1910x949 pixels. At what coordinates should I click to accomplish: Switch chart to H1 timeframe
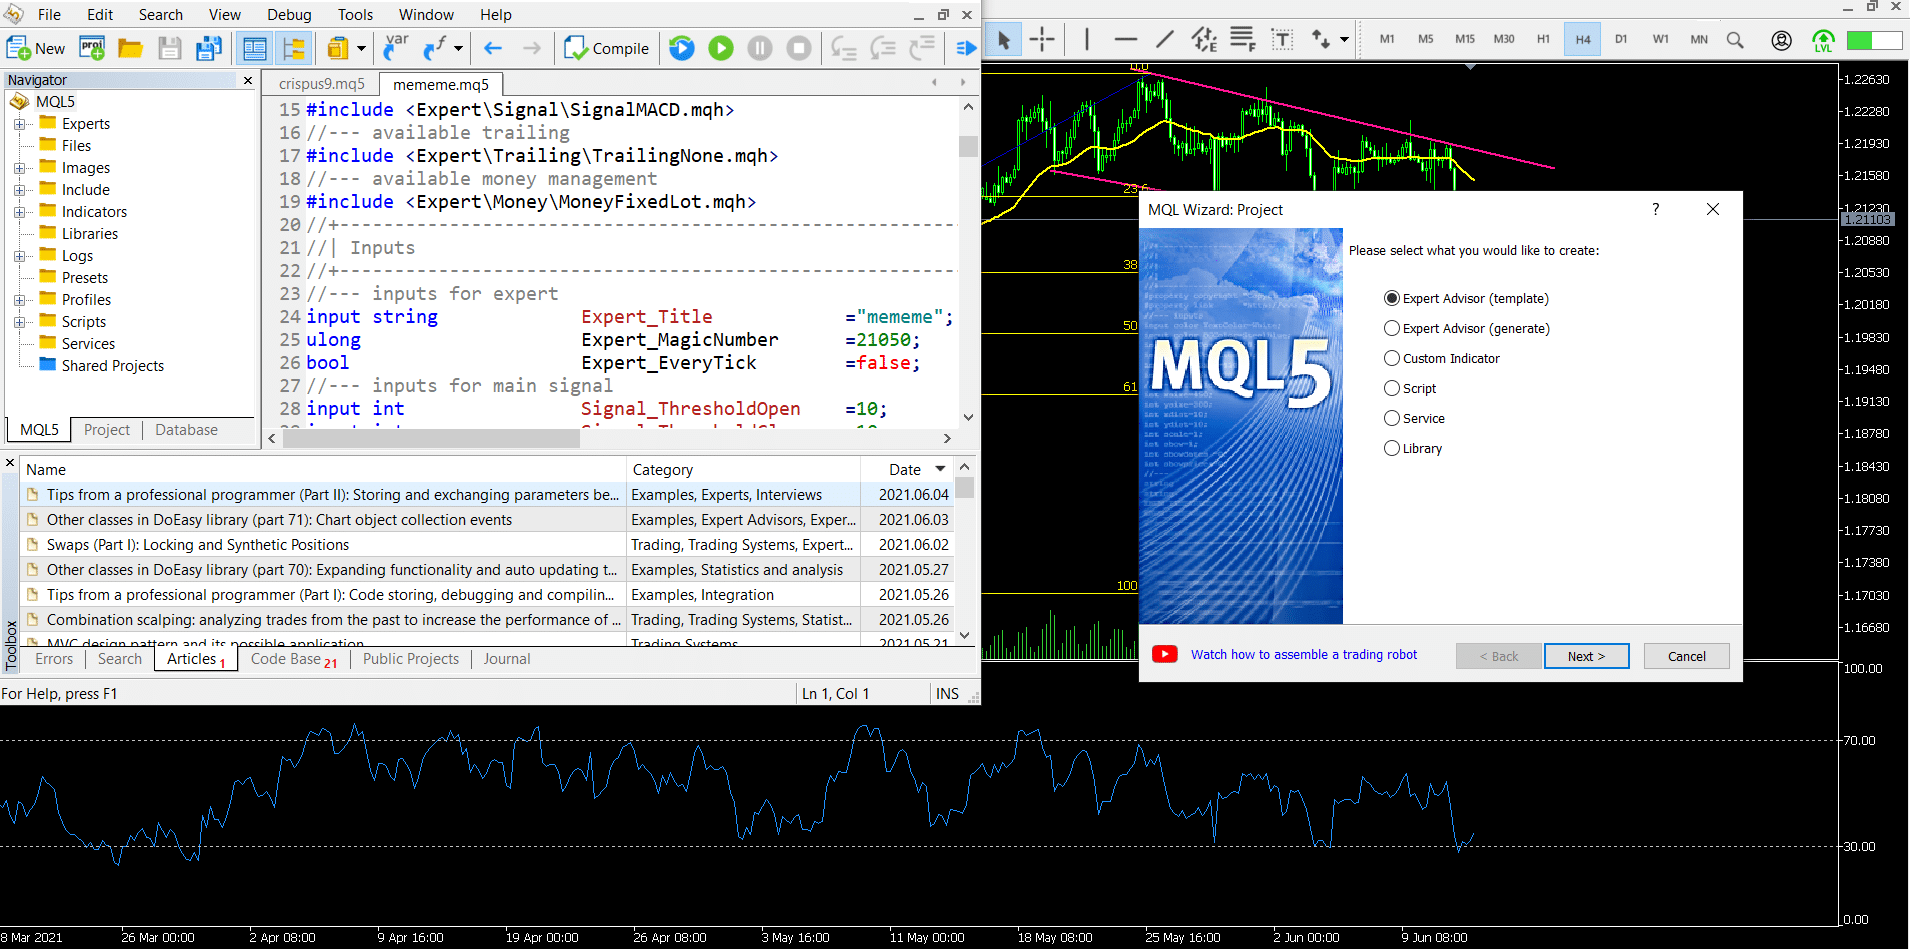[x=1543, y=39]
